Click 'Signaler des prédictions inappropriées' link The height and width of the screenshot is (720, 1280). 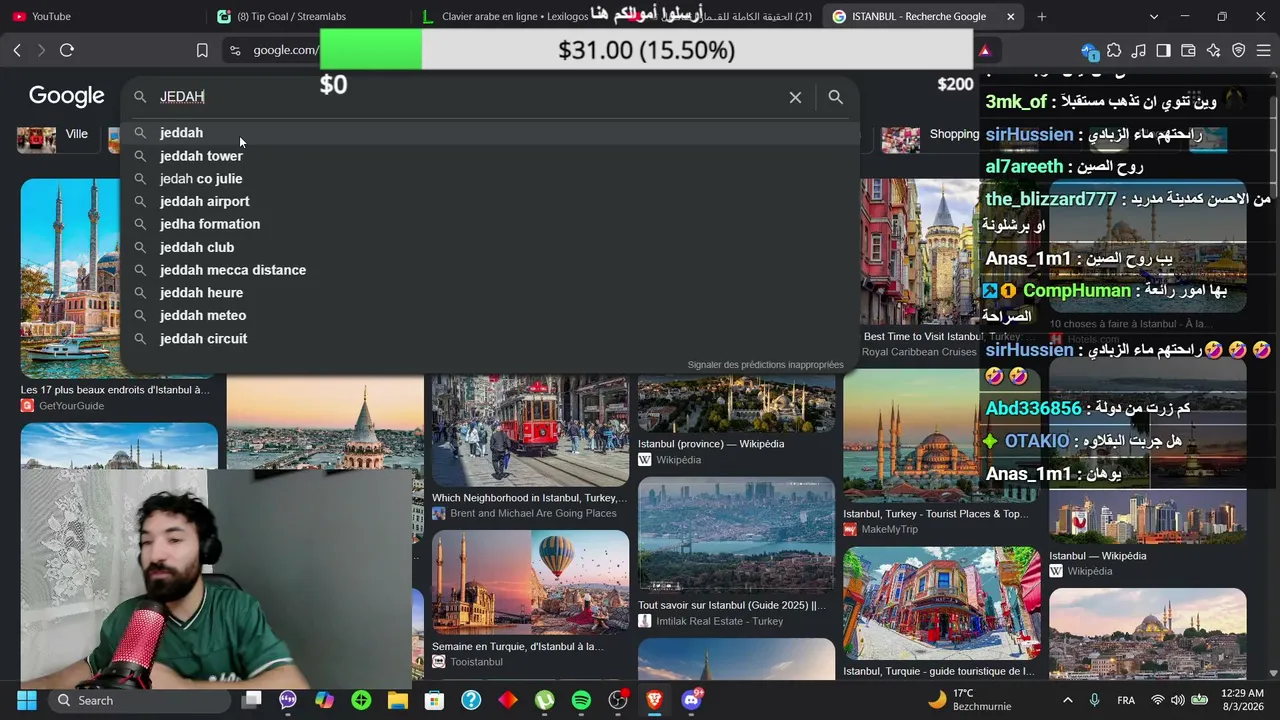[x=765, y=365]
